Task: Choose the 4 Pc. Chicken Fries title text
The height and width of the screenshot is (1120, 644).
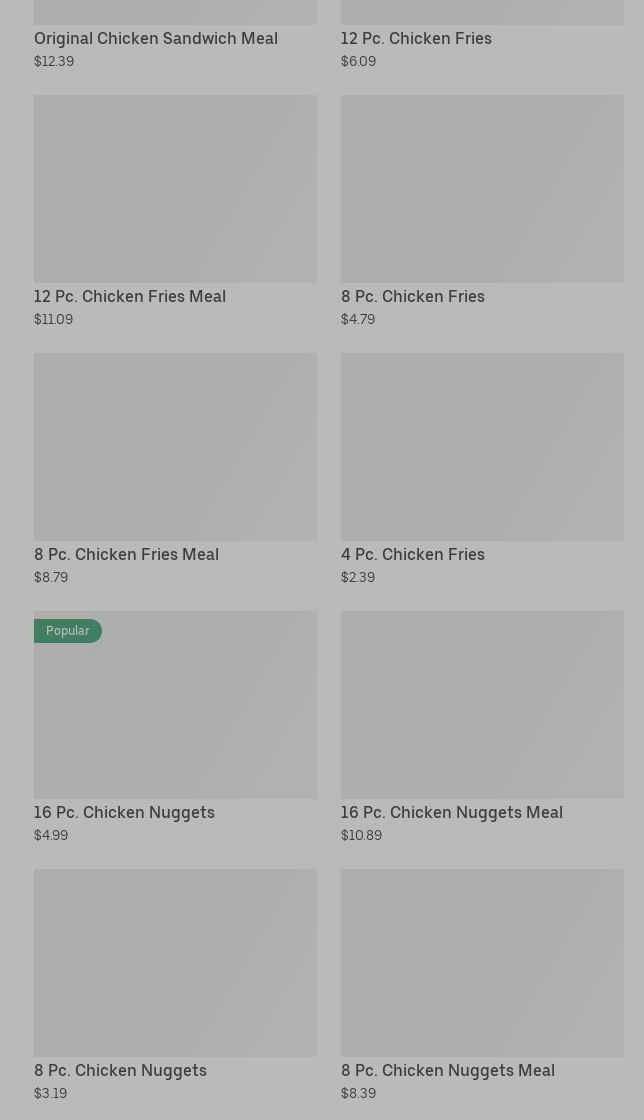Action: (x=412, y=554)
